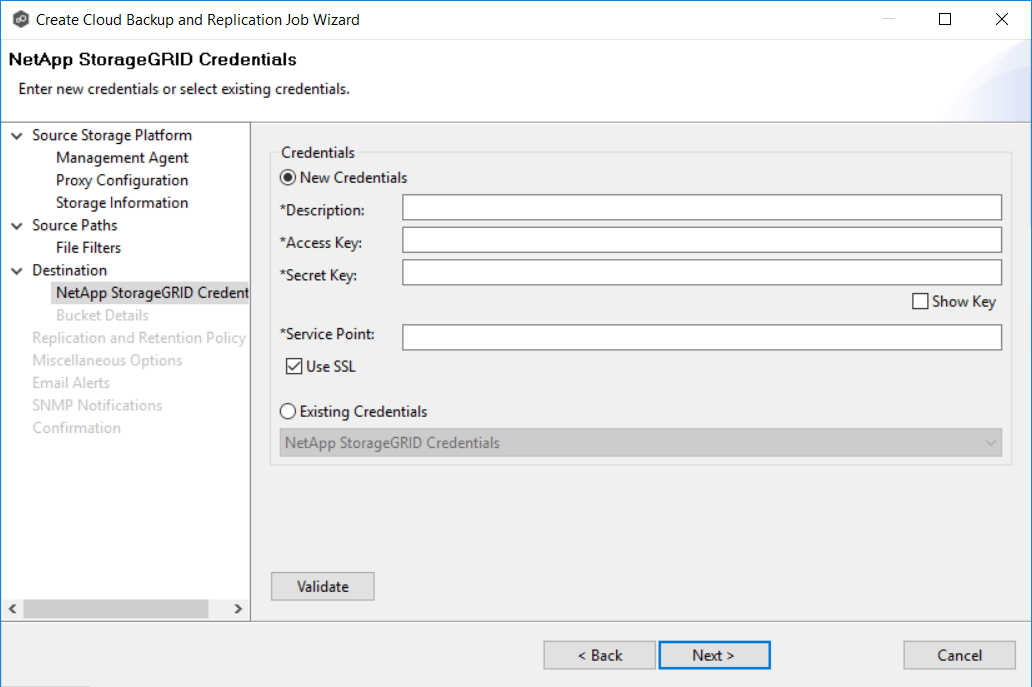1032x687 pixels.
Task: Proceed with the Next button
Action: click(714, 655)
